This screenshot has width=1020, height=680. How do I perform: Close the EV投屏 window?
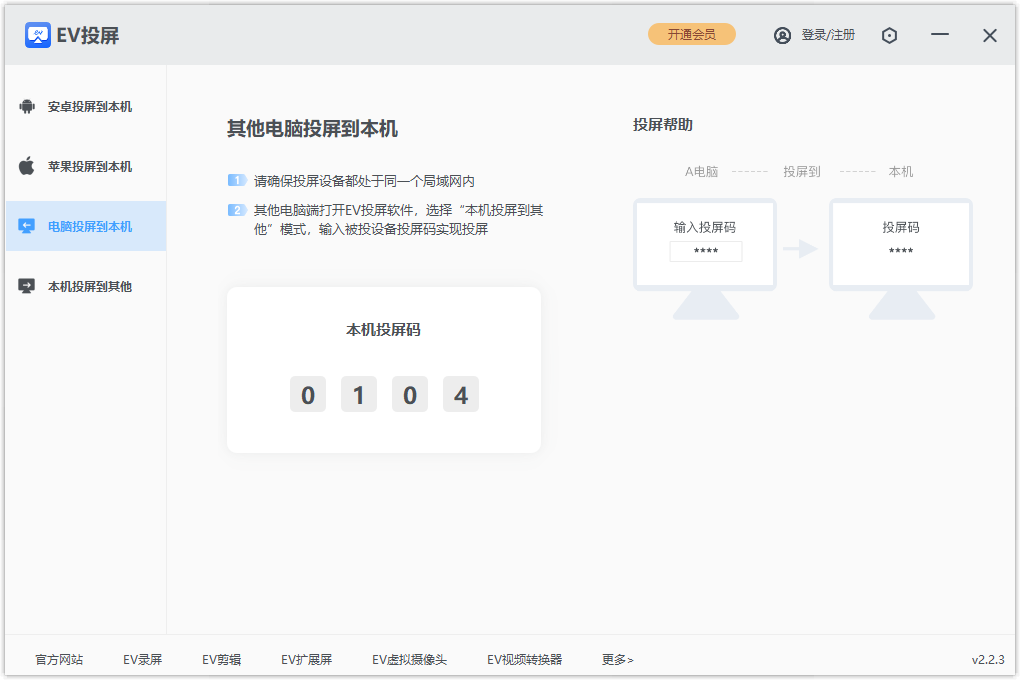(x=989, y=35)
